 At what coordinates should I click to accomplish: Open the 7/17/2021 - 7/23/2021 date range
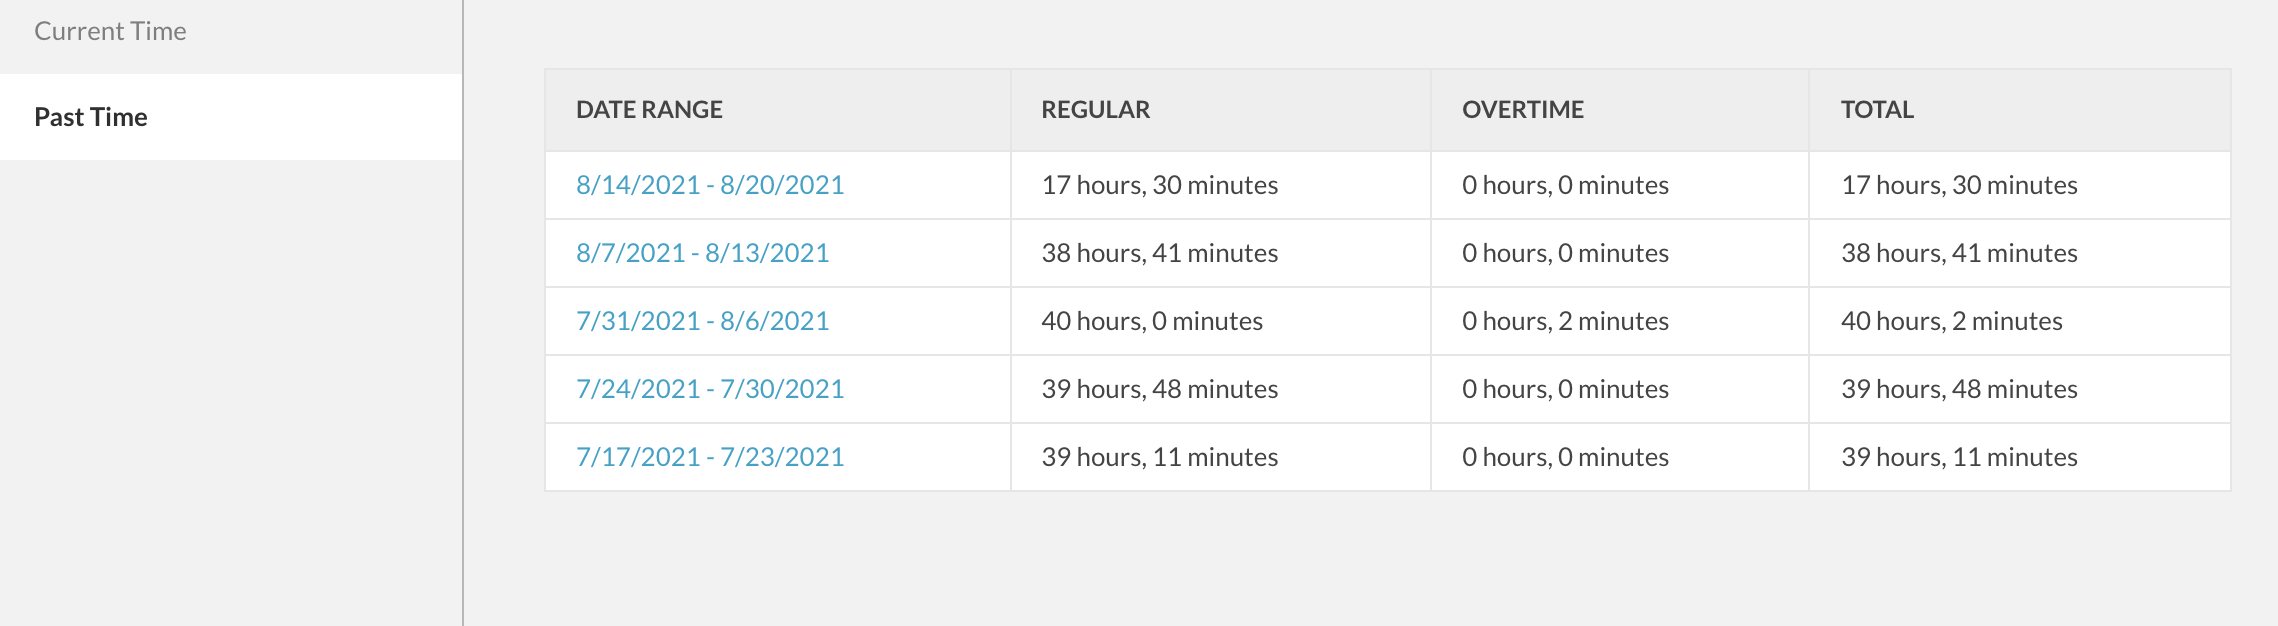(710, 457)
